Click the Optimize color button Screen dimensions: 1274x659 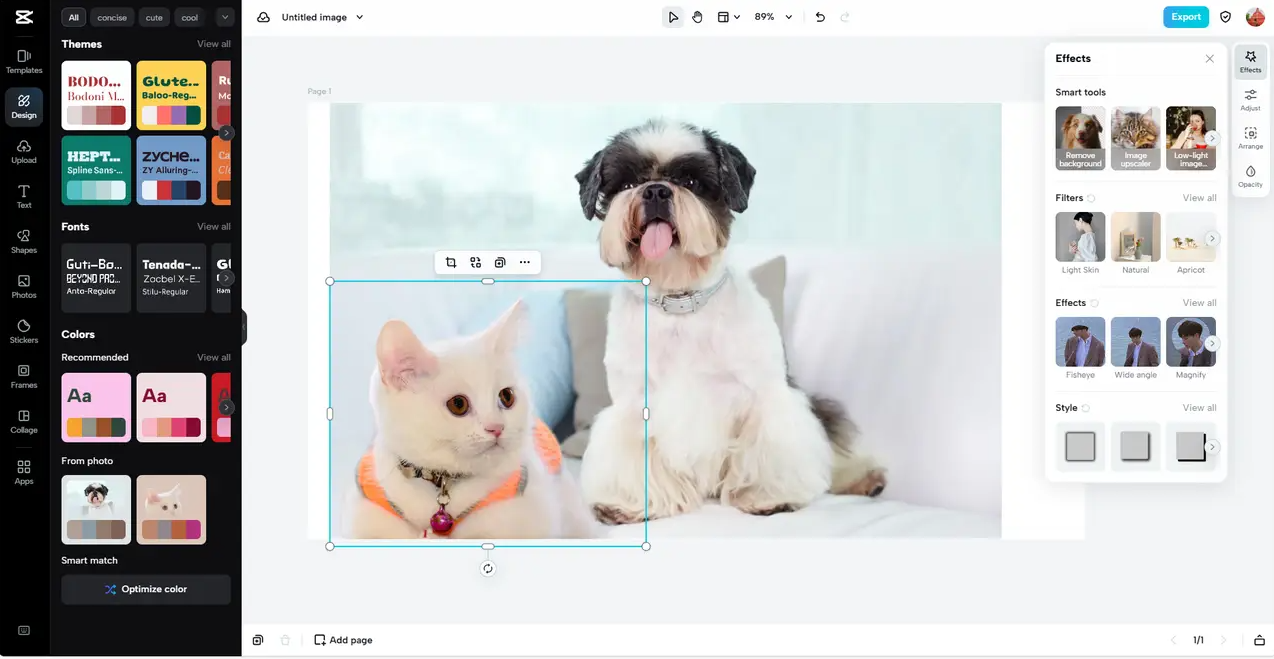click(x=146, y=589)
